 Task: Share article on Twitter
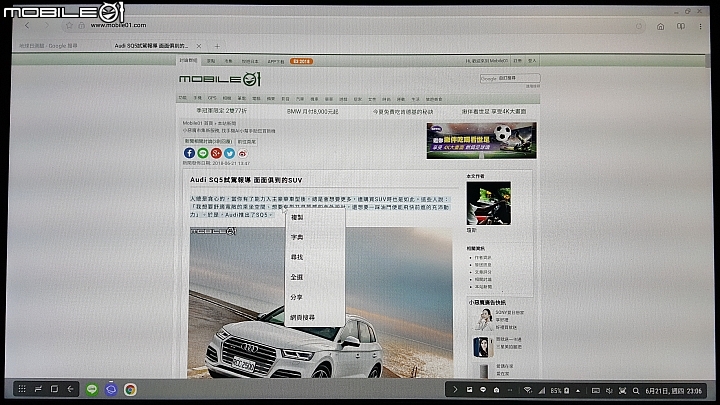pos(230,153)
